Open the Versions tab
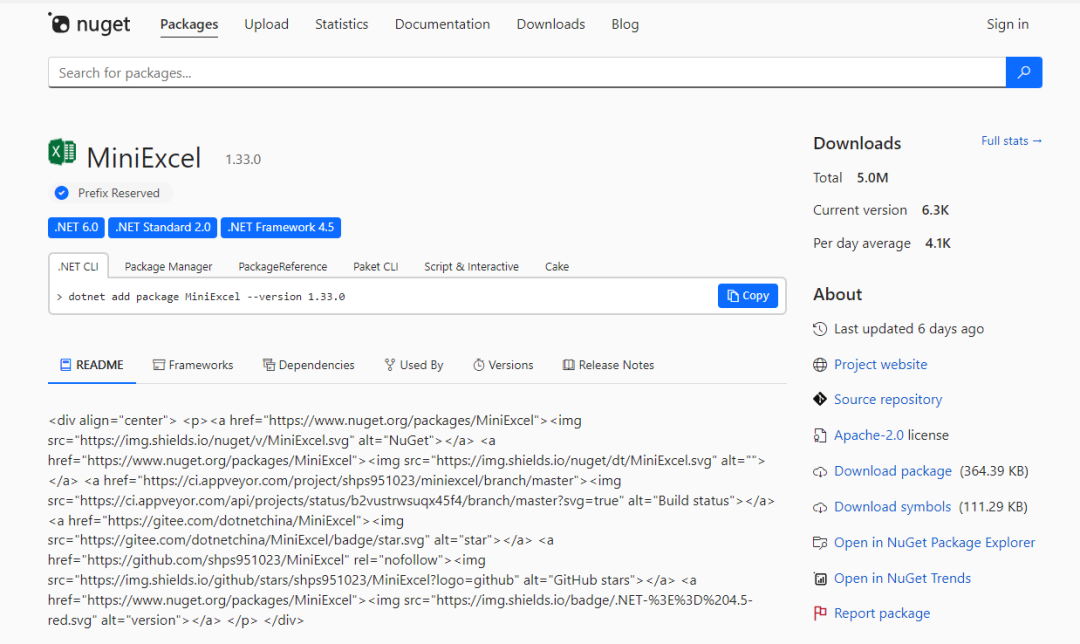1080x644 pixels. pyautogui.click(x=503, y=365)
